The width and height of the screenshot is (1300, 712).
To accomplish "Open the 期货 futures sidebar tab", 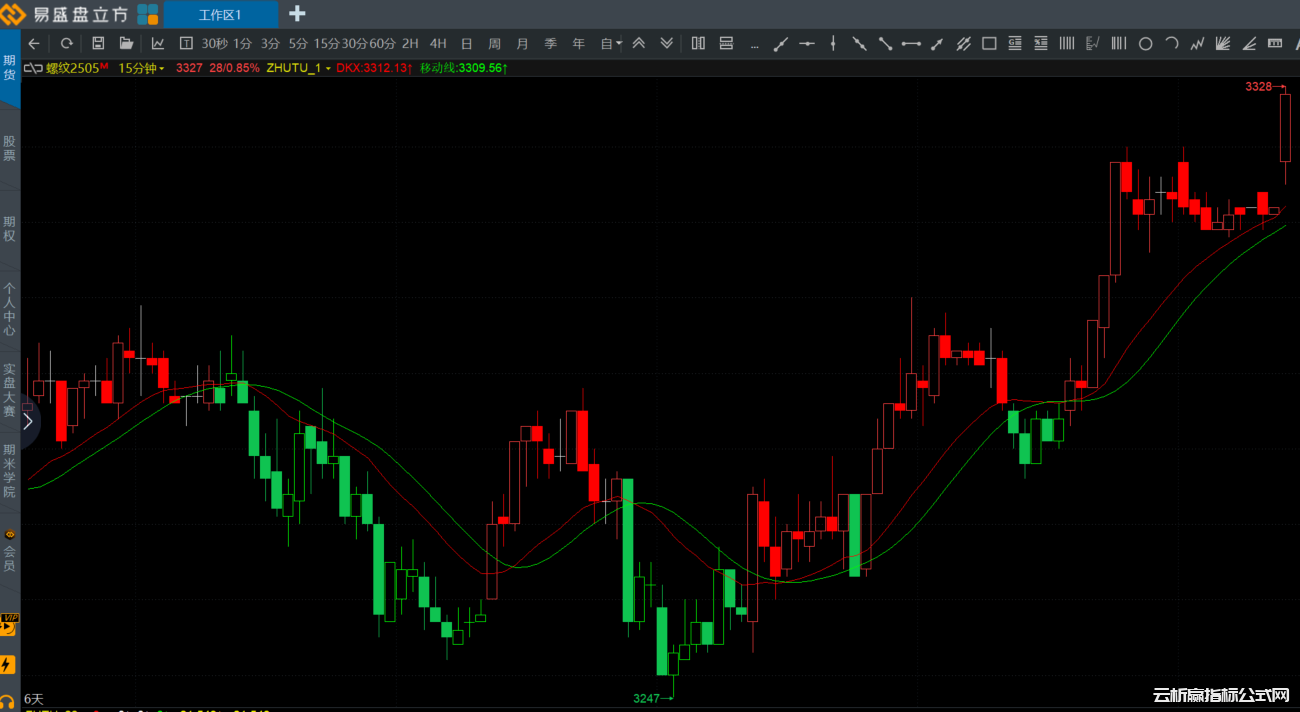I will pyautogui.click(x=10, y=68).
